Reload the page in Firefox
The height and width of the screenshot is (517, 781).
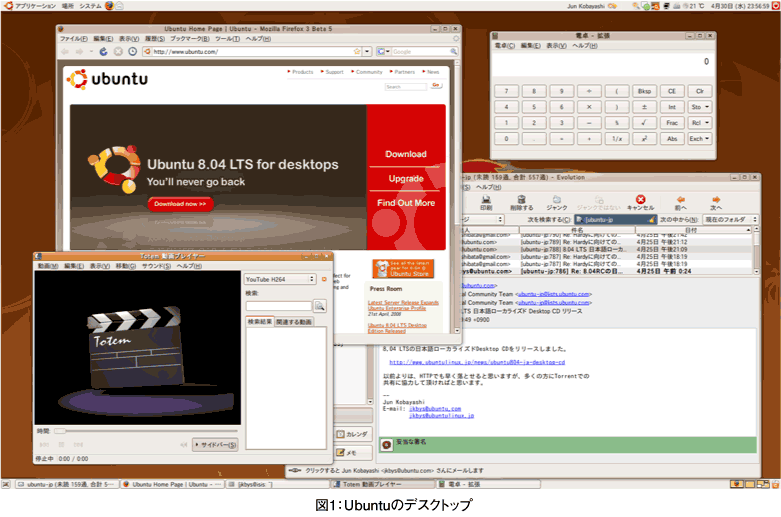click(x=104, y=51)
